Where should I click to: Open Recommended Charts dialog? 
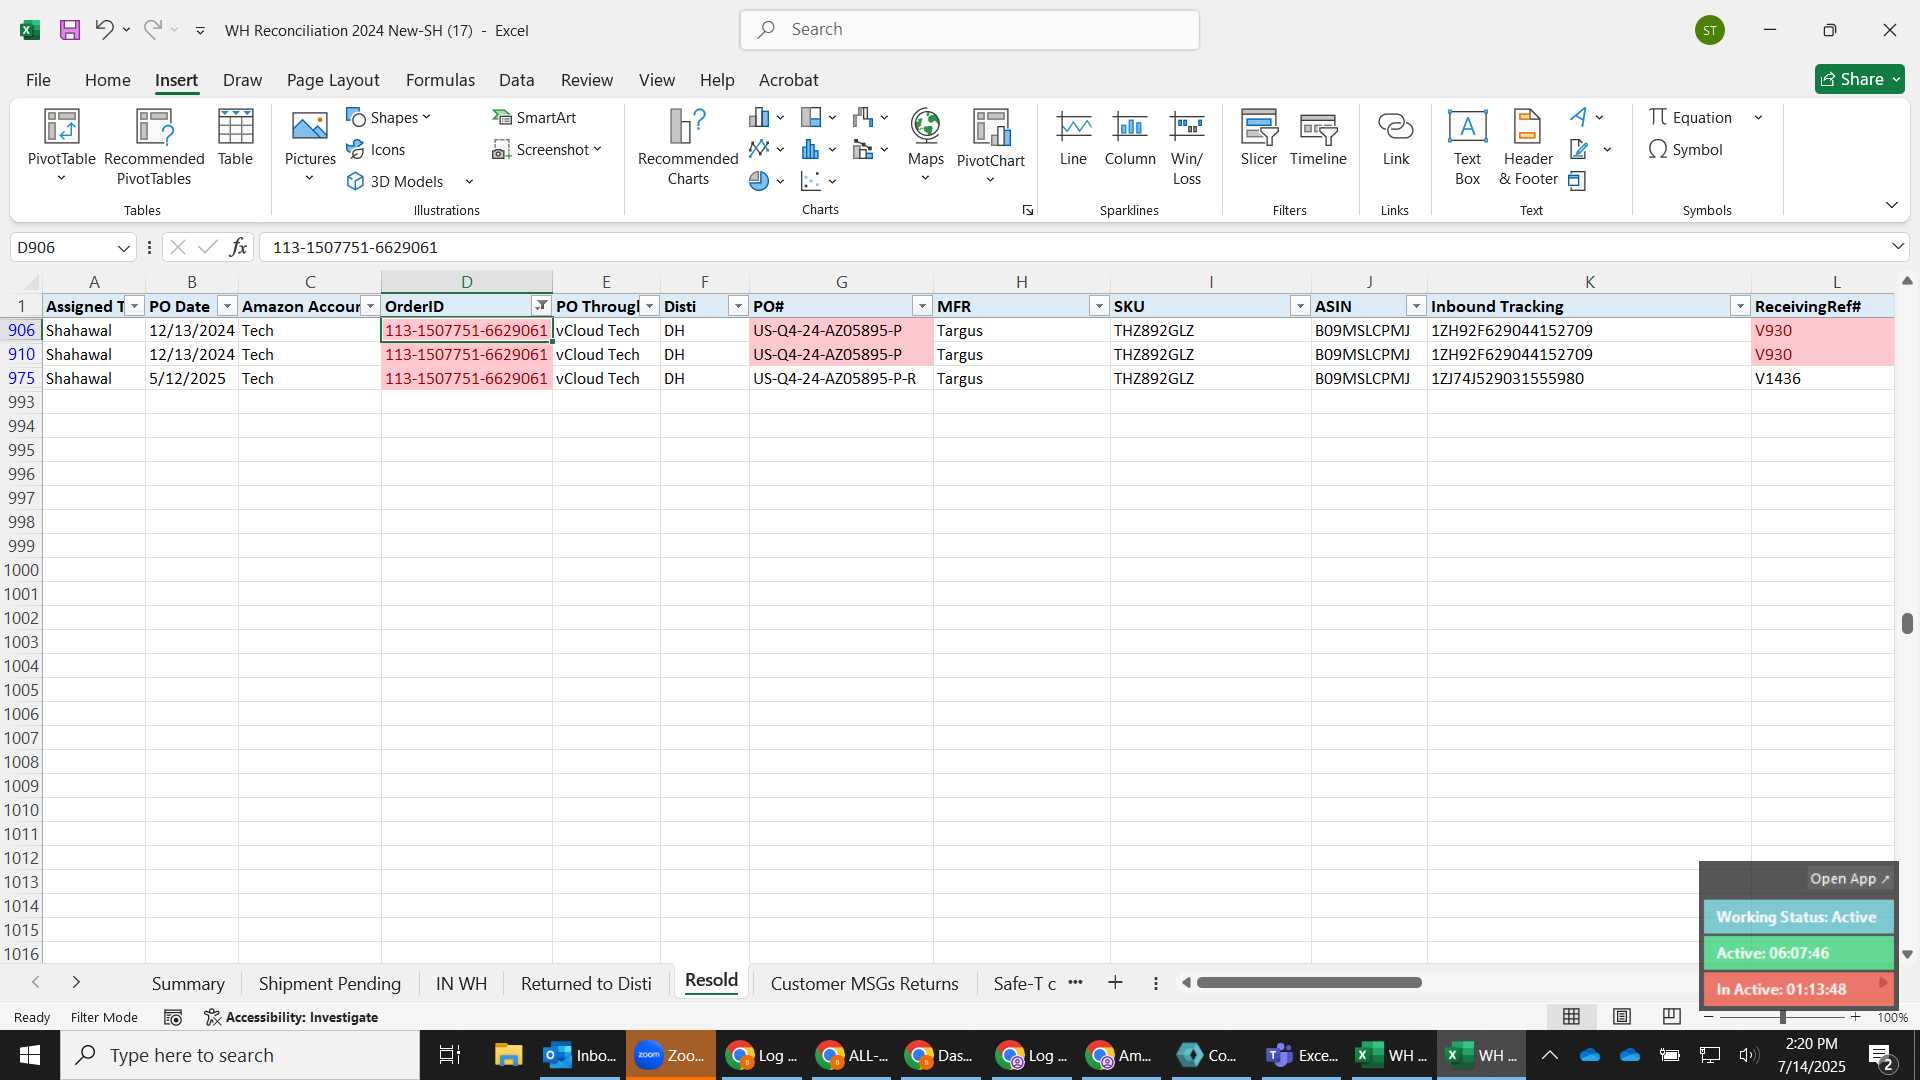(688, 146)
